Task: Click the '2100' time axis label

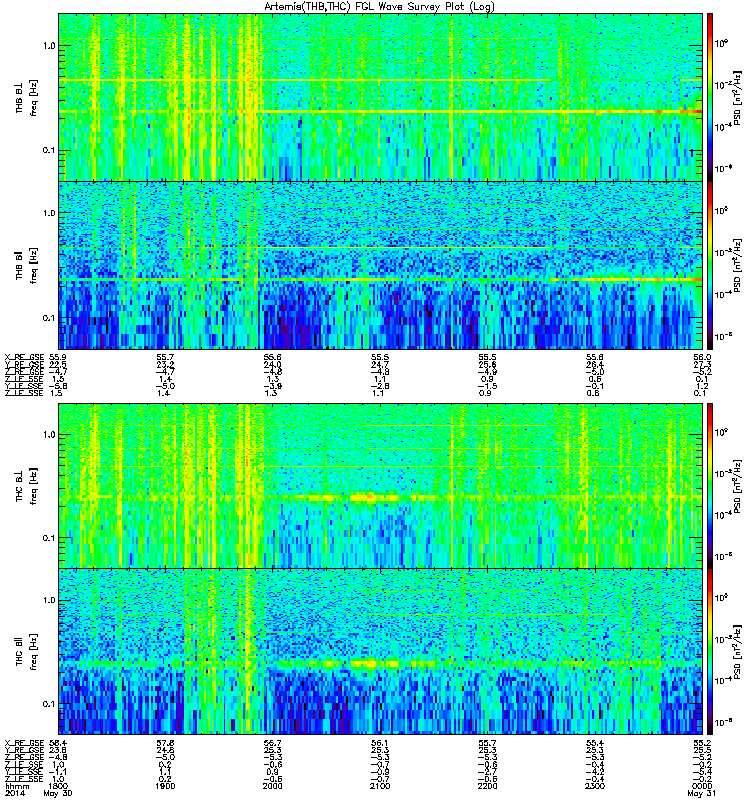Action: pyautogui.click(x=380, y=786)
